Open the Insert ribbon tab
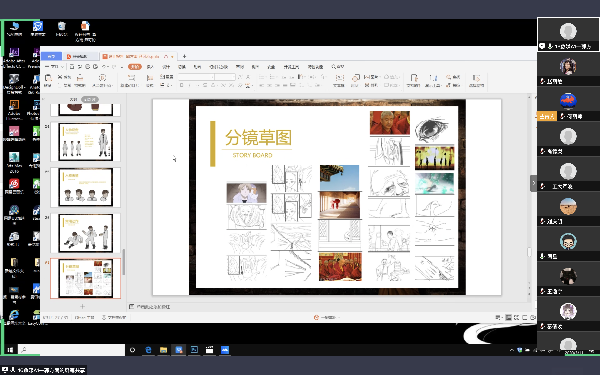The height and width of the screenshot is (375, 600). click(x=150, y=67)
